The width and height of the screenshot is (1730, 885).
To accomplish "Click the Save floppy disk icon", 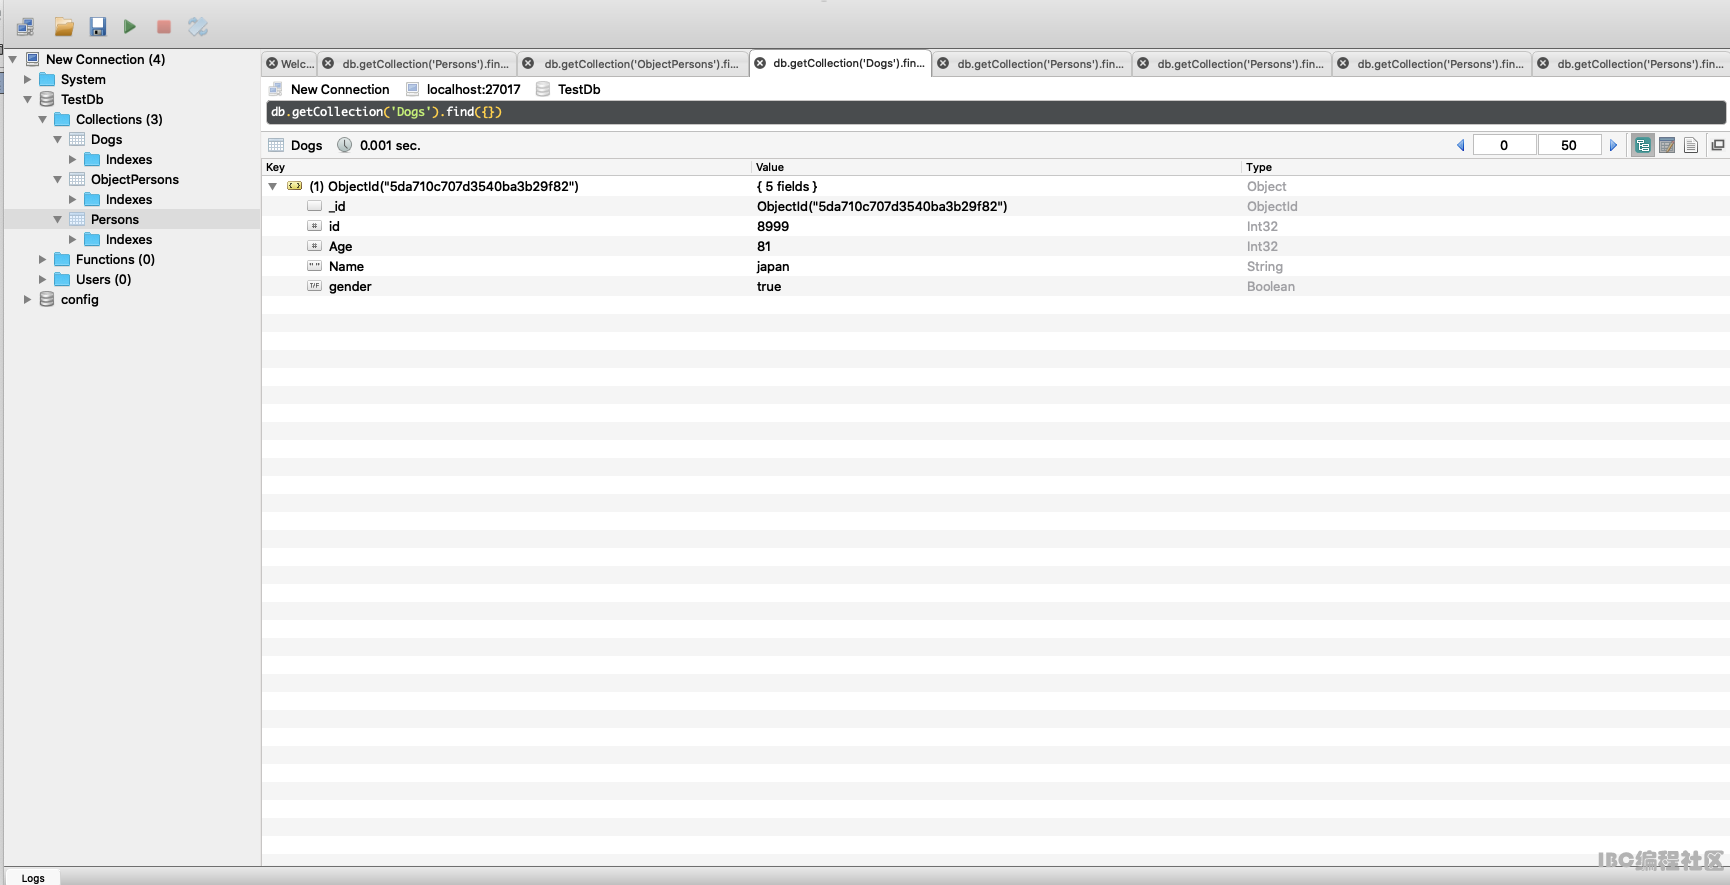I will coord(97,27).
